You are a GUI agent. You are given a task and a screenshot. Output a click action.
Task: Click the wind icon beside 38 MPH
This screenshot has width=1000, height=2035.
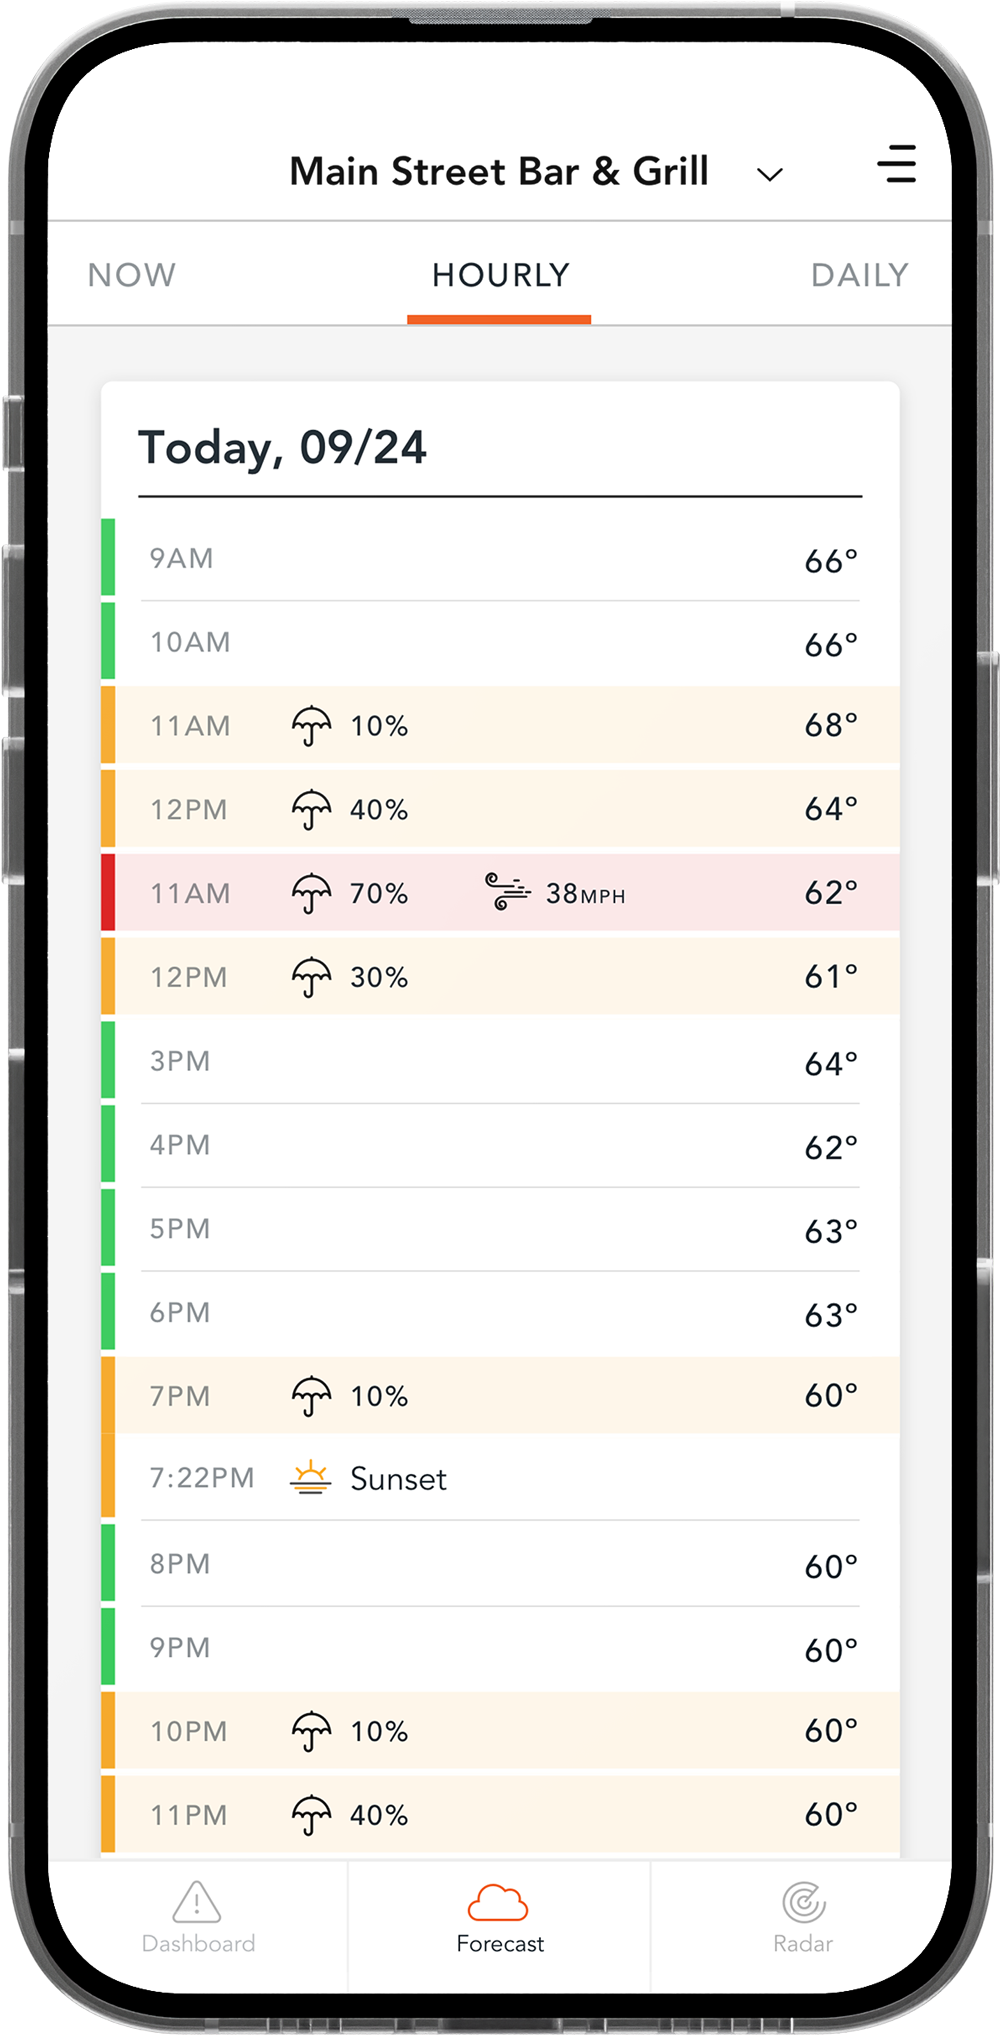pos(507,891)
